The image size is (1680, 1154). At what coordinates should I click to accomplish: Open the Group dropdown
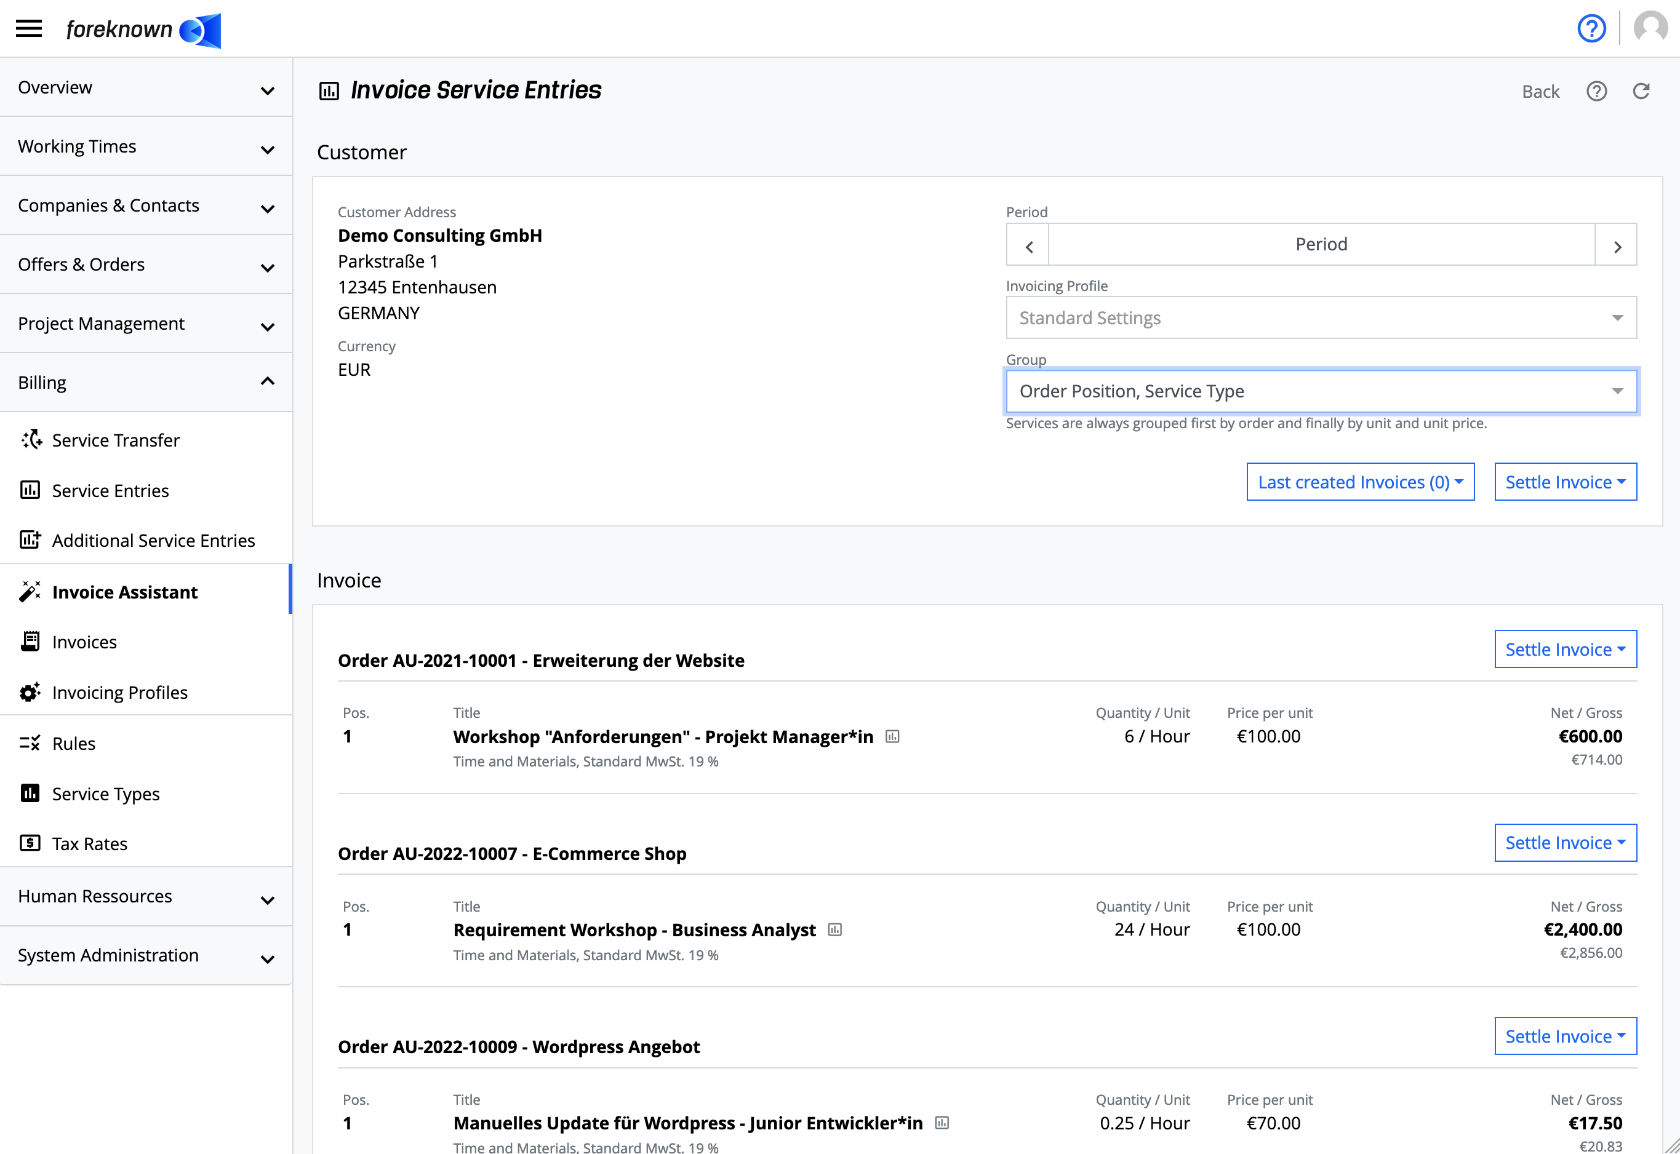[1321, 391]
